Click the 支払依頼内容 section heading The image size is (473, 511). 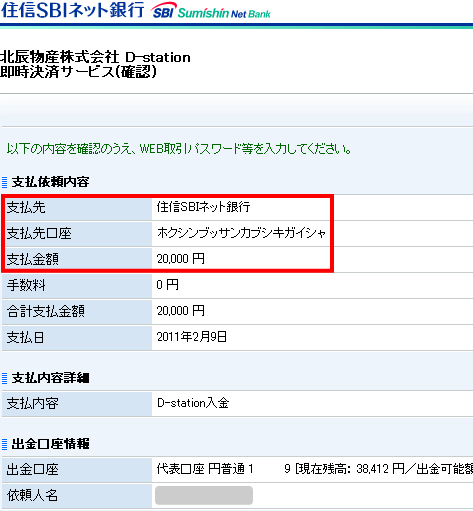pos(50,182)
